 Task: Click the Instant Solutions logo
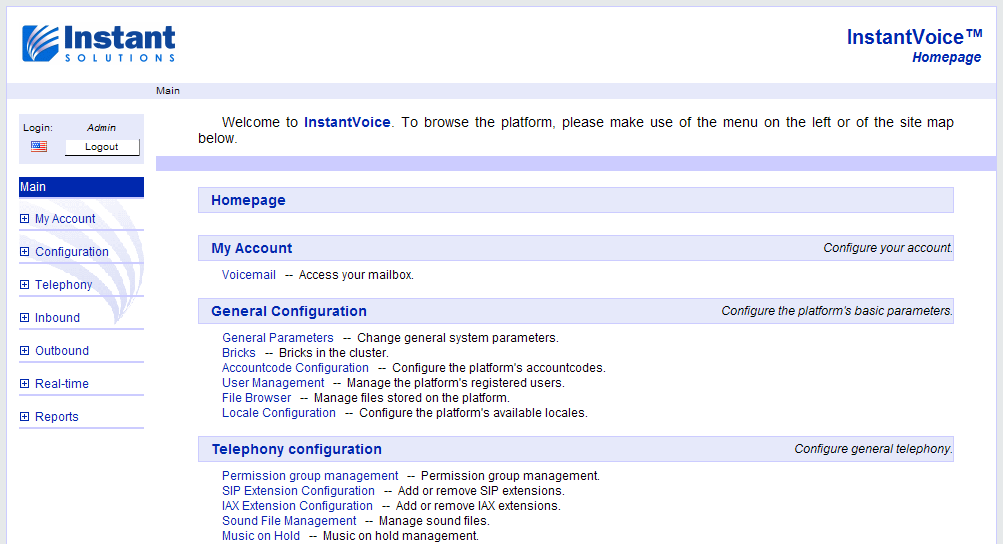pos(99,44)
